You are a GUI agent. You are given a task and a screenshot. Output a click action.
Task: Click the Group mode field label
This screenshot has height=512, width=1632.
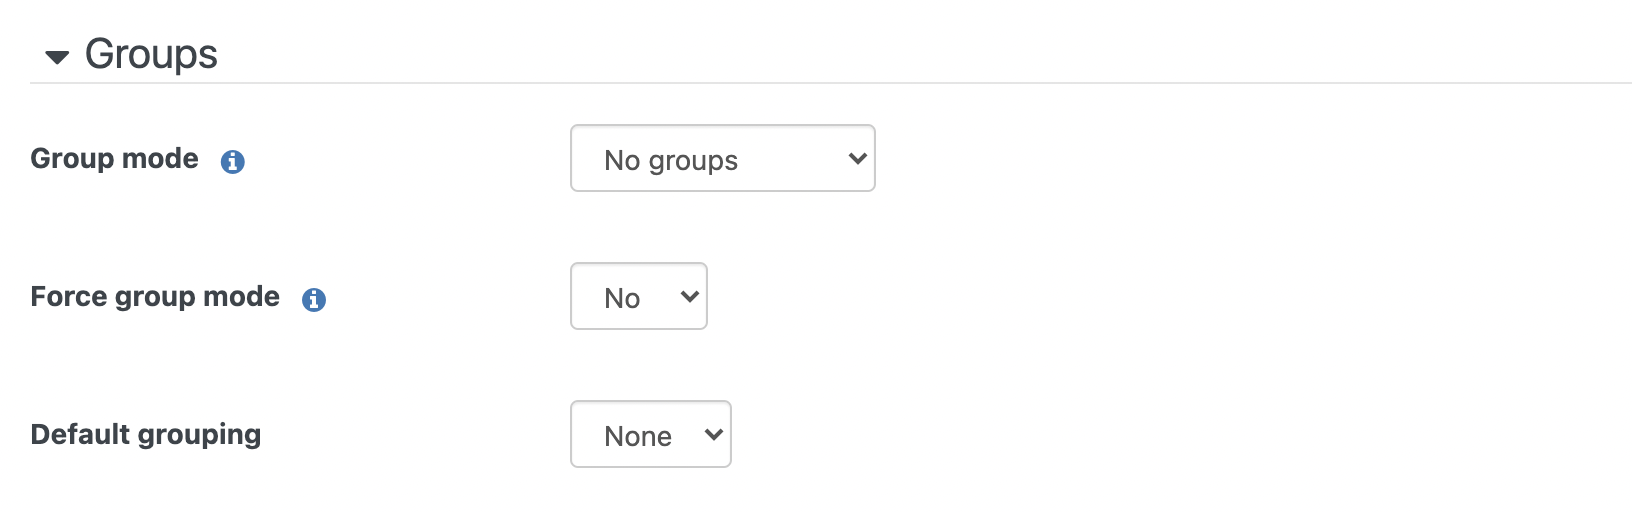[115, 158]
